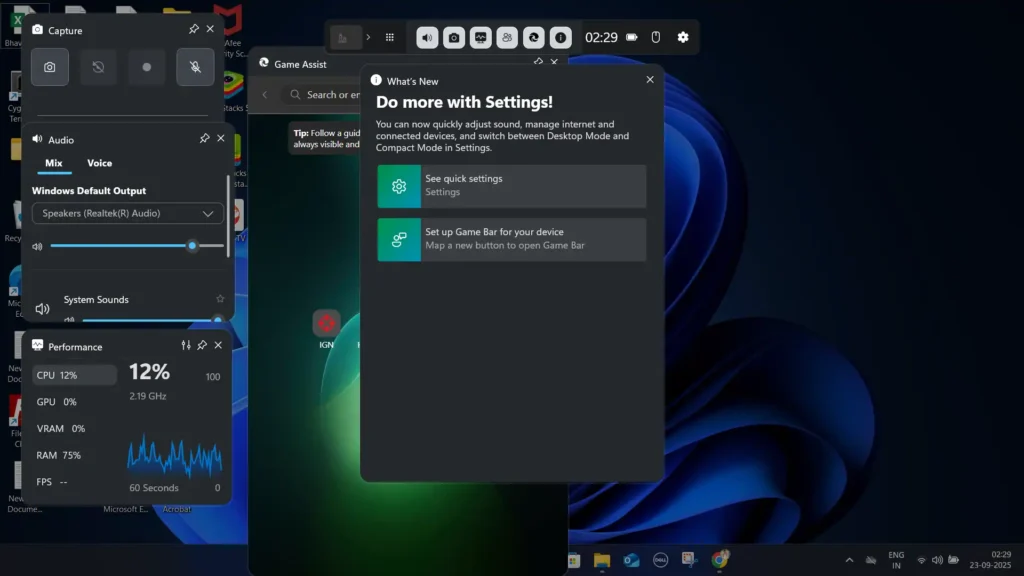The width and height of the screenshot is (1024, 576).
Task: Open the Dell app from the taskbar
Action: [660, 560]
